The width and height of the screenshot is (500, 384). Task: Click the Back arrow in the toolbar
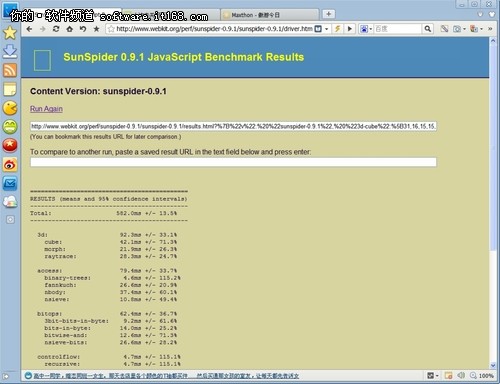[29, 29]
